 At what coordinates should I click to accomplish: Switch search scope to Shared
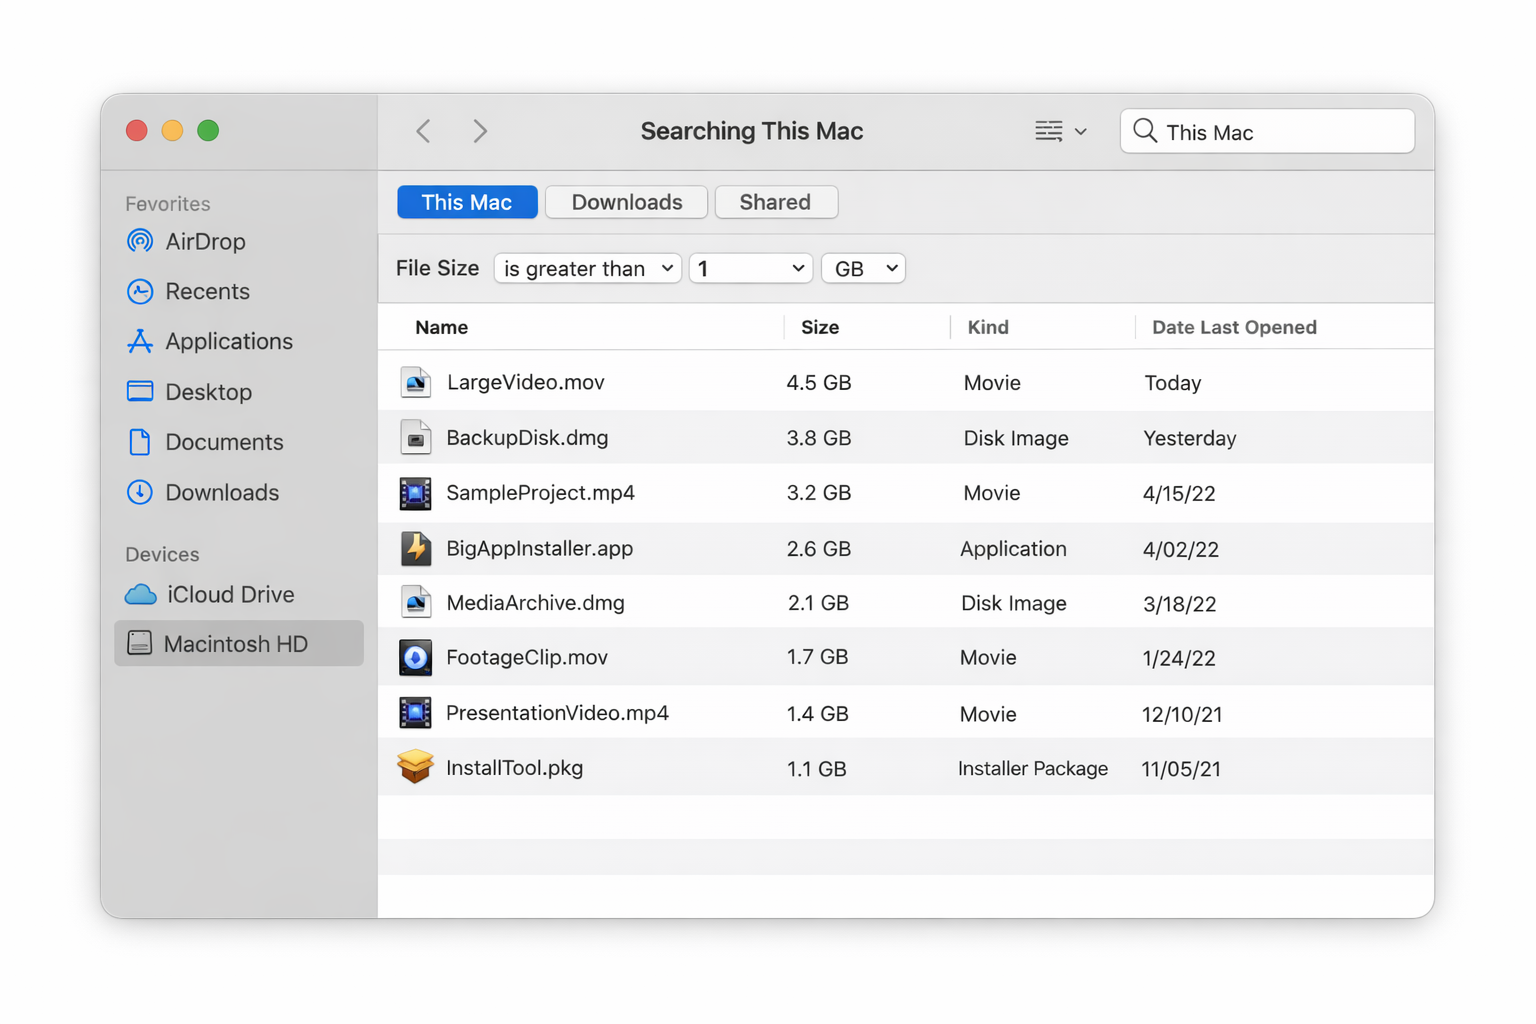pos(776,202)
